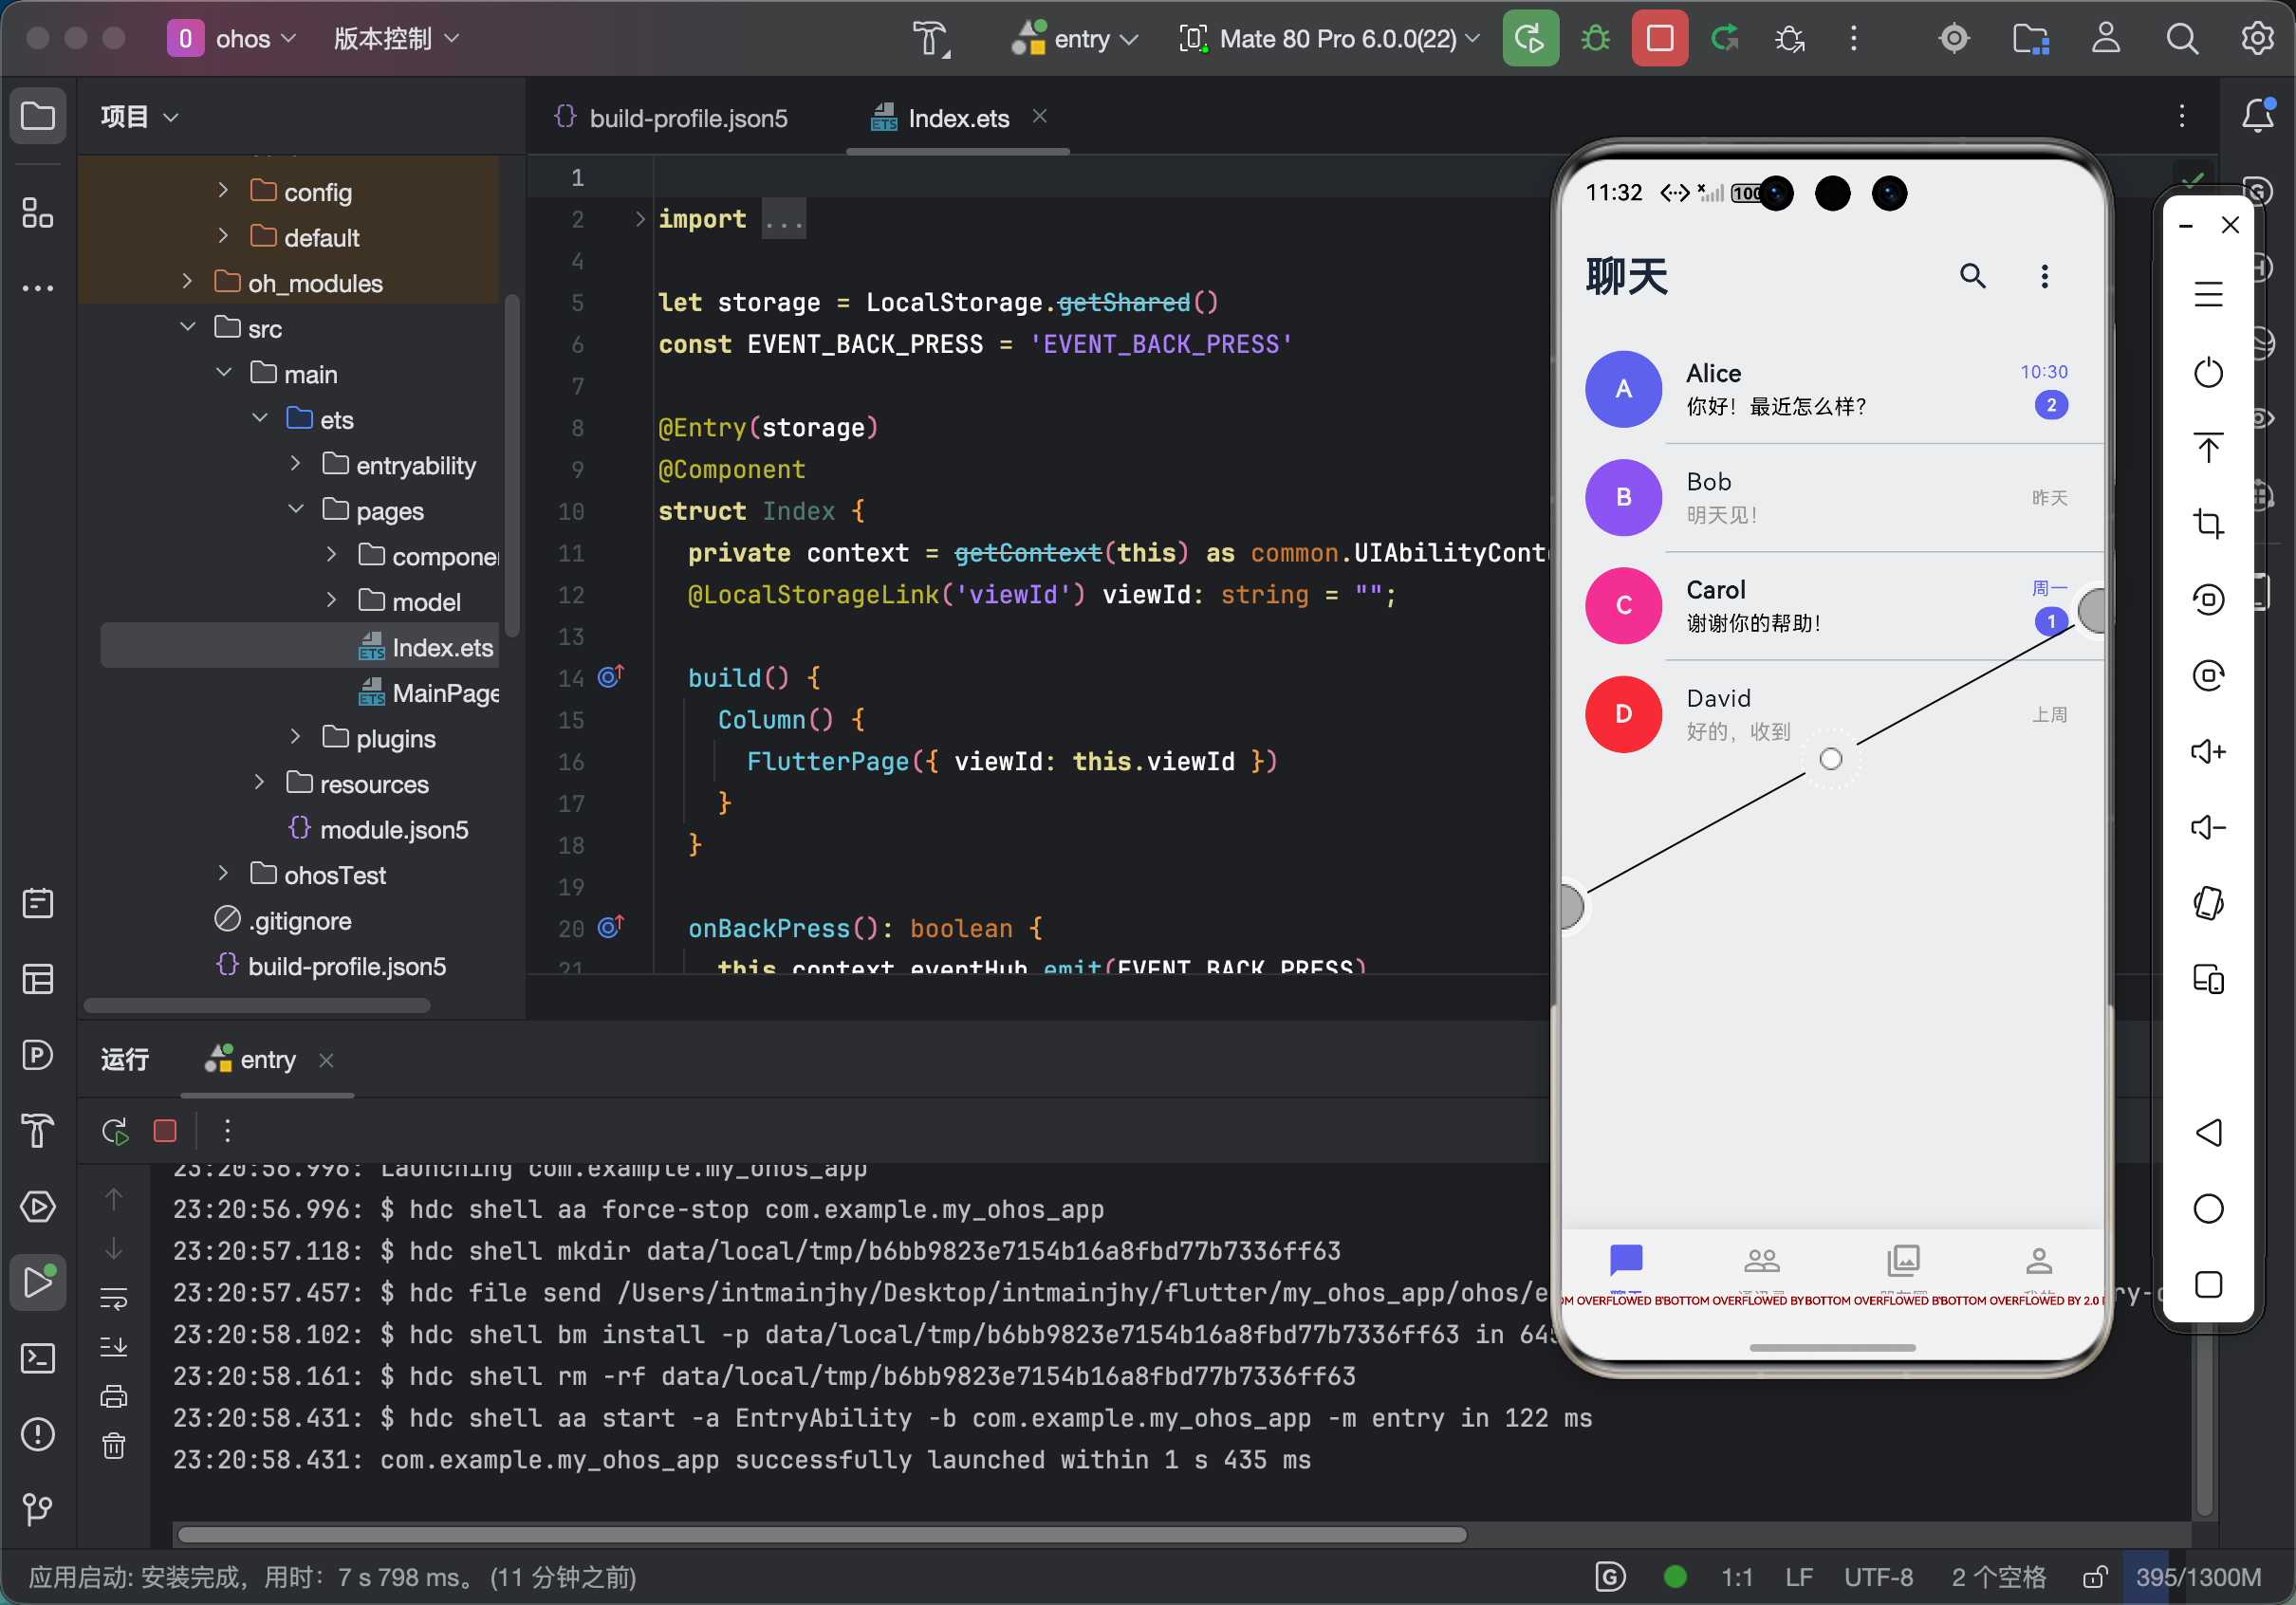Open the Terminal tool window in sidebar
2296x1605 pixels.
[38, 1357]
